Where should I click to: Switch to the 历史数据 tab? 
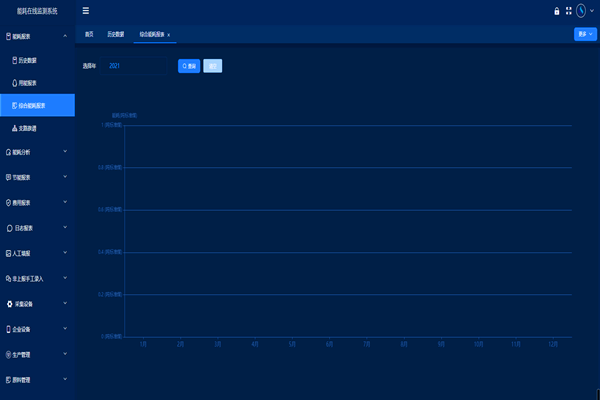point(117,34)
